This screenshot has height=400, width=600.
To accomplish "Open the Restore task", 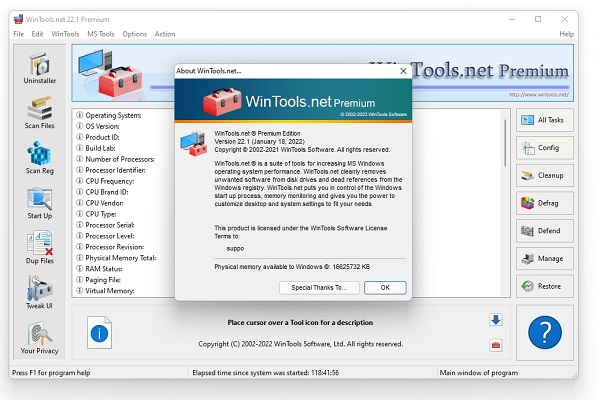I will (545, 286).
